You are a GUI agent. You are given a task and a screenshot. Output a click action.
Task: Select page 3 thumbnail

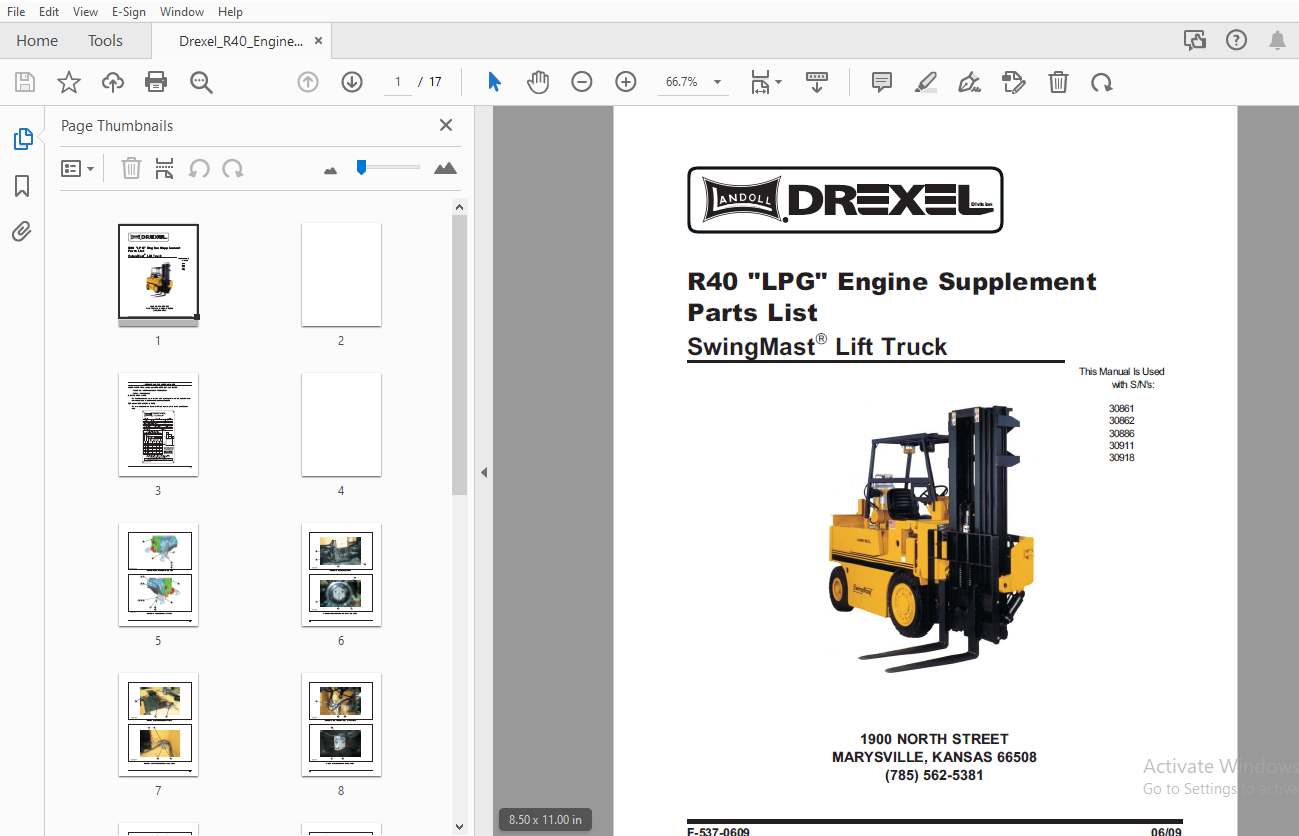(158, 425)
